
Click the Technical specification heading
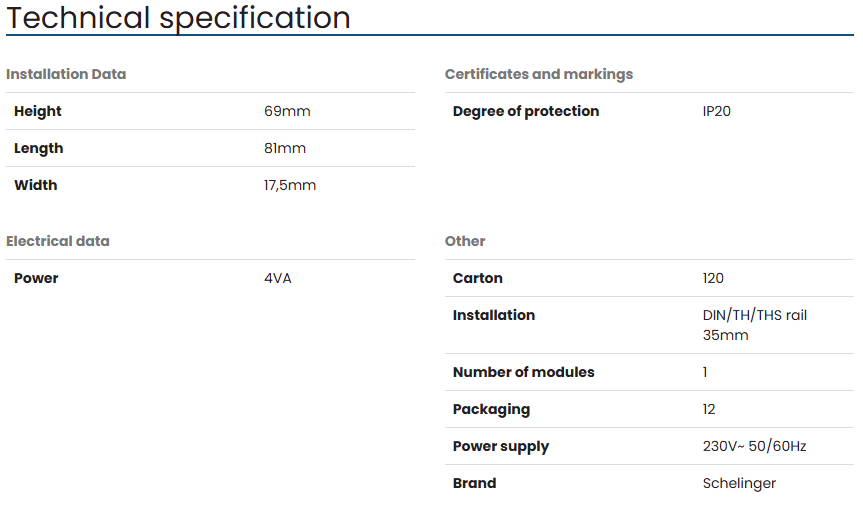(178, 18)
